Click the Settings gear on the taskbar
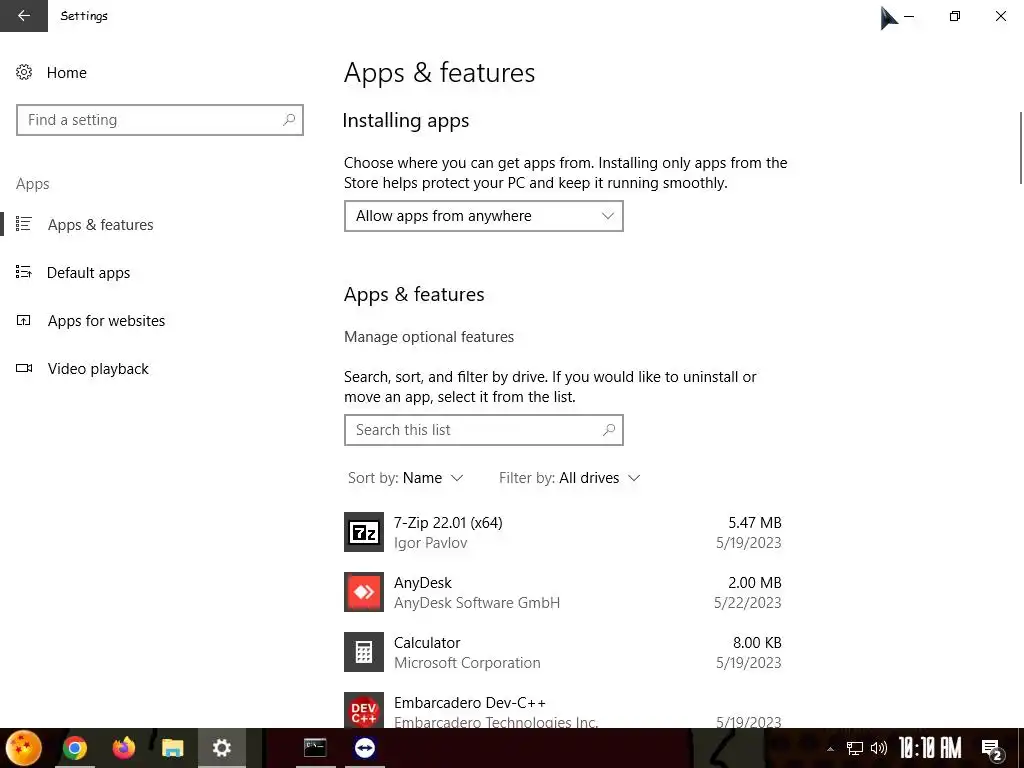Screen dimensions: 1024x768 [222, 748]
